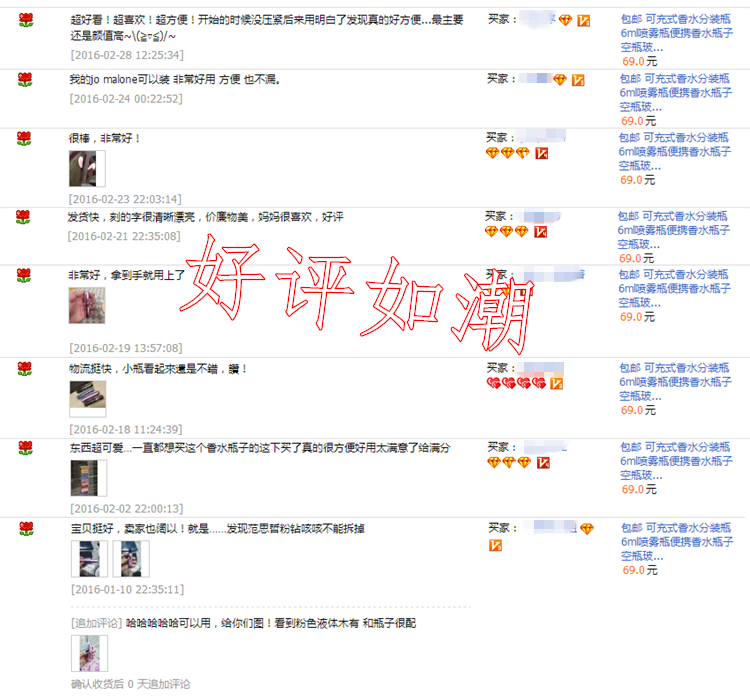View the photo in the 追加评论 follow-up review
Image resolution: width=750 pixels, height=696 pixels.
click(89, 653)
